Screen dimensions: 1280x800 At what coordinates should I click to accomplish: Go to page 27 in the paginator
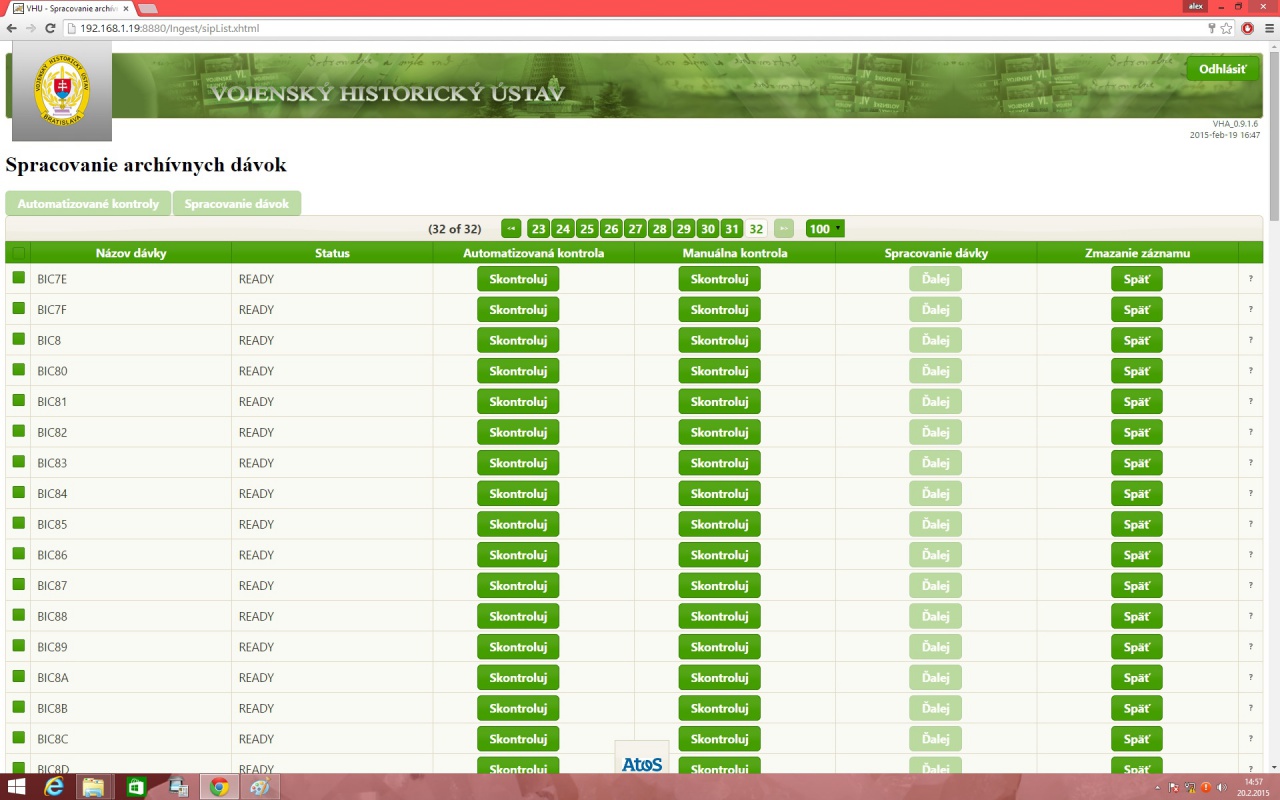(x=635, y=229)
